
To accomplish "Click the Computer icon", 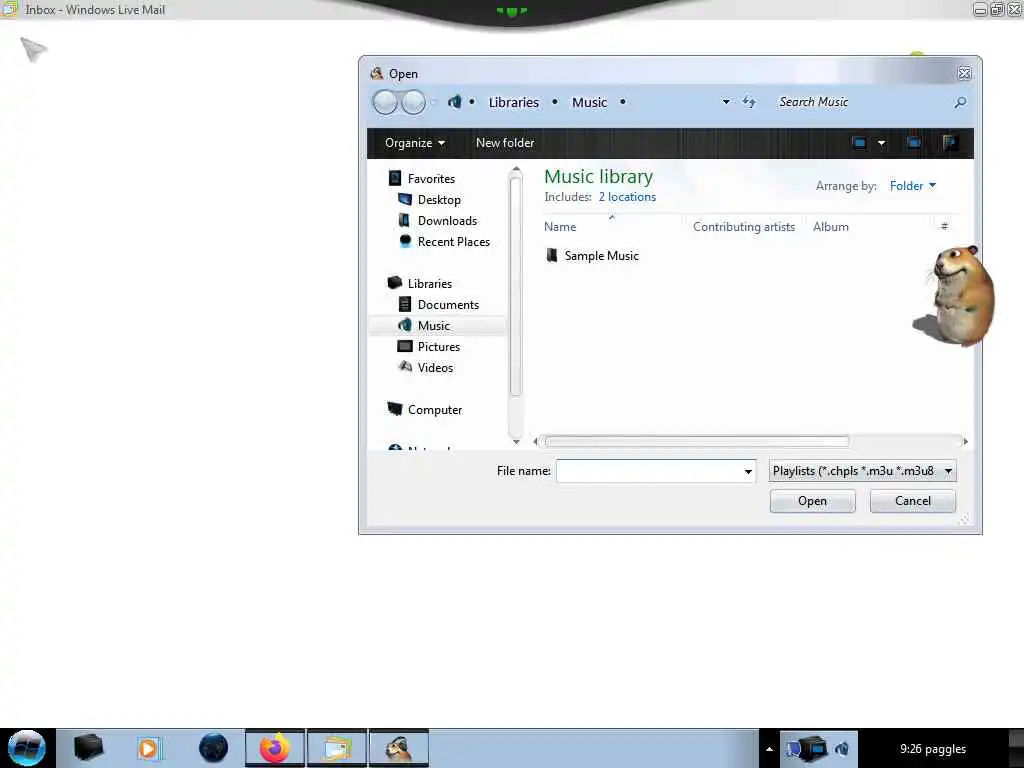I will coord(394,409).
